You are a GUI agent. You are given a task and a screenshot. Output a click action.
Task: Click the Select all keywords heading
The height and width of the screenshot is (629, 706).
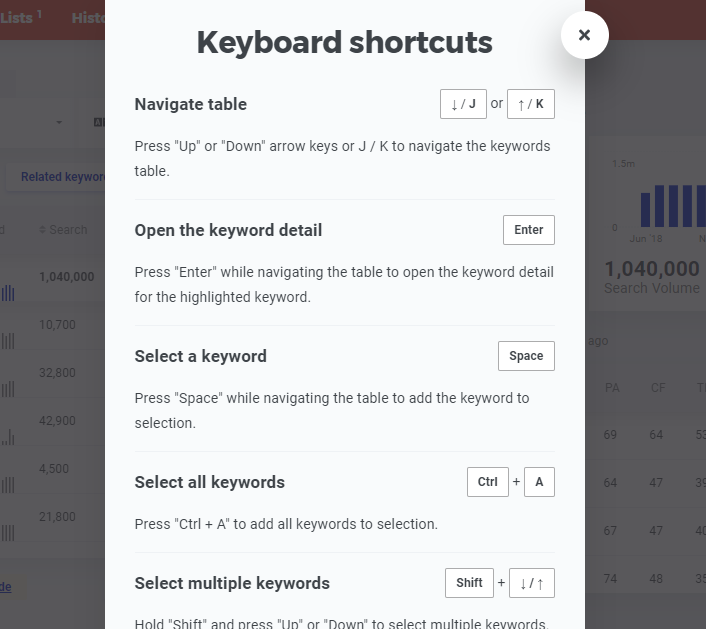(x=209, y=482)
